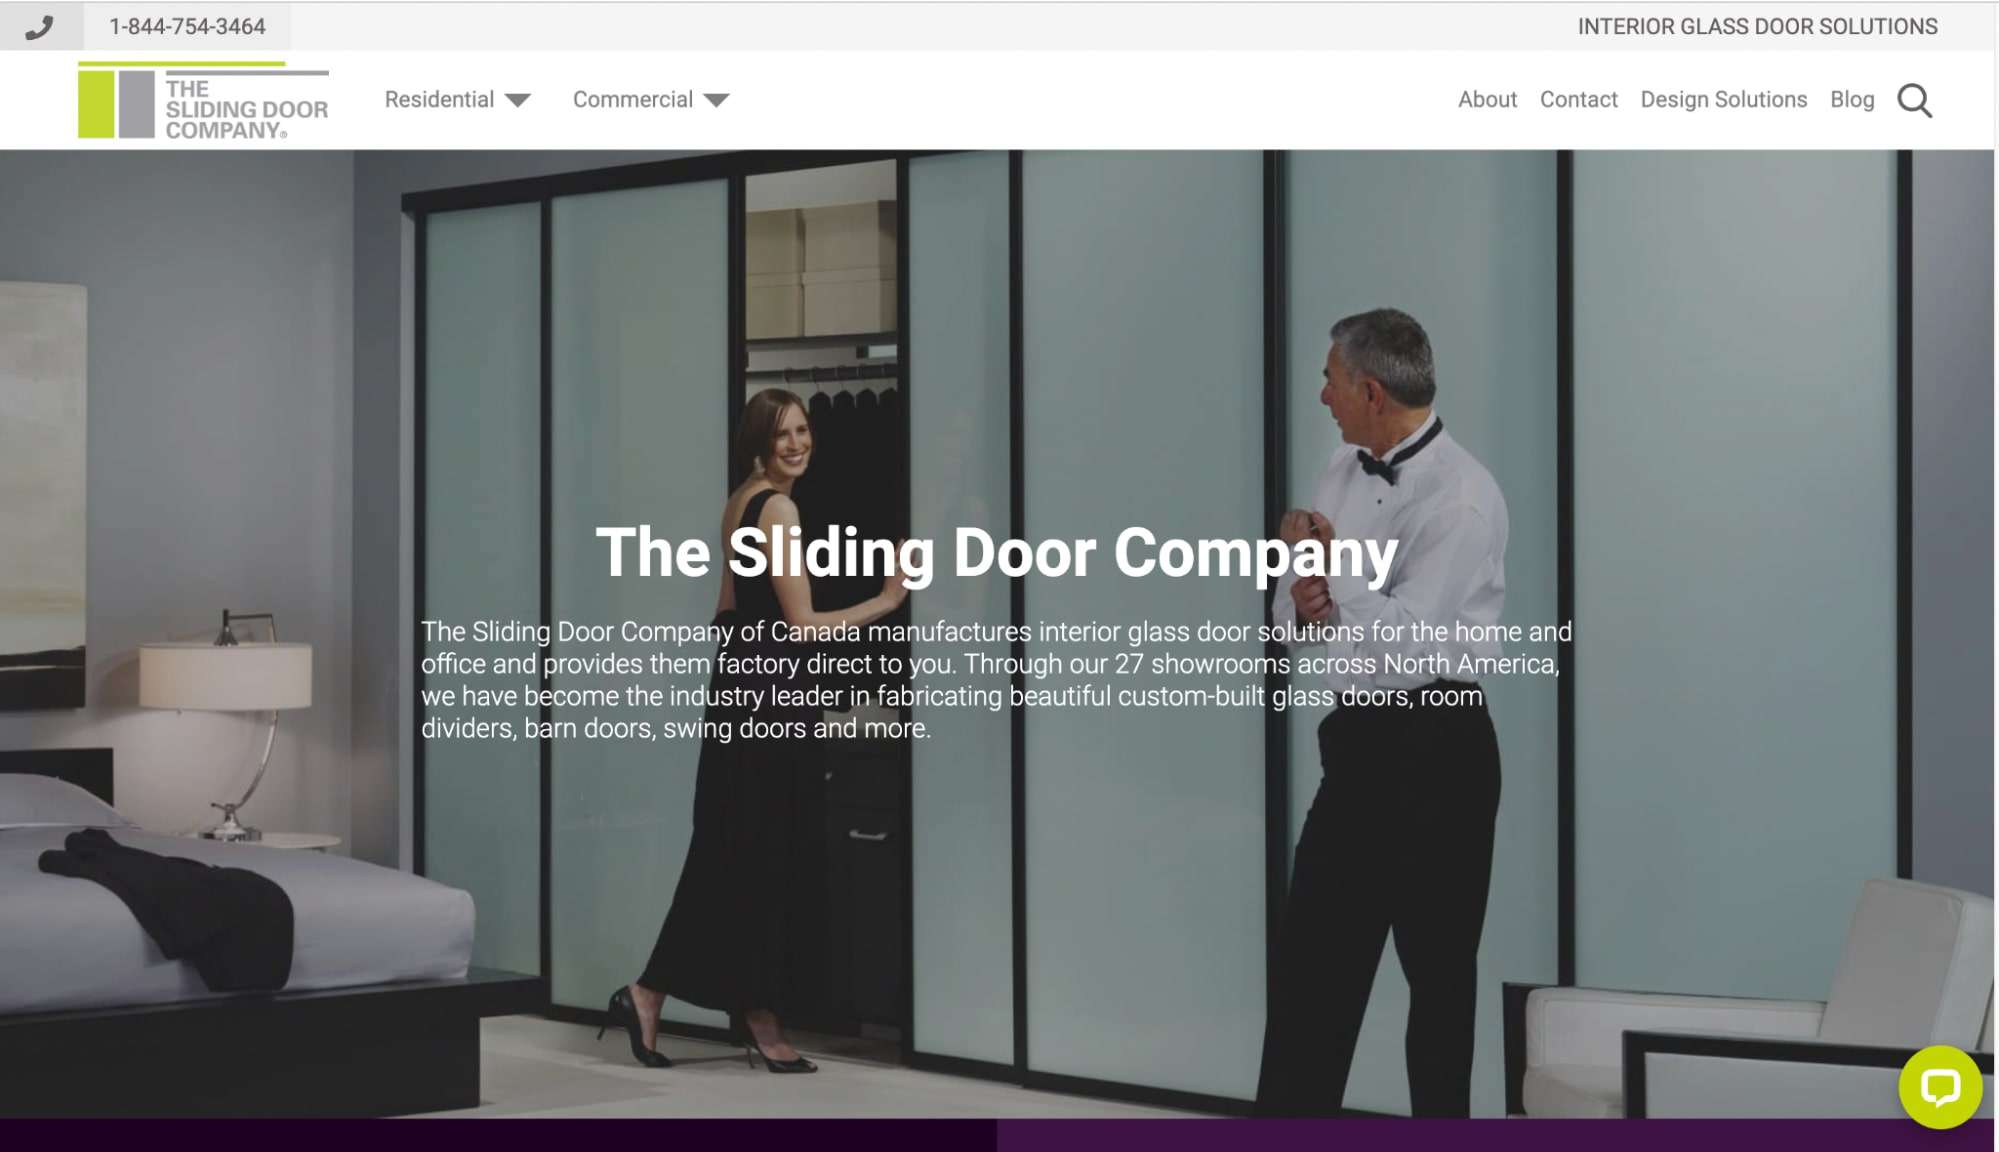Click the green square in logo
Screen dimensions: 1999x1152
click(96, 104)
